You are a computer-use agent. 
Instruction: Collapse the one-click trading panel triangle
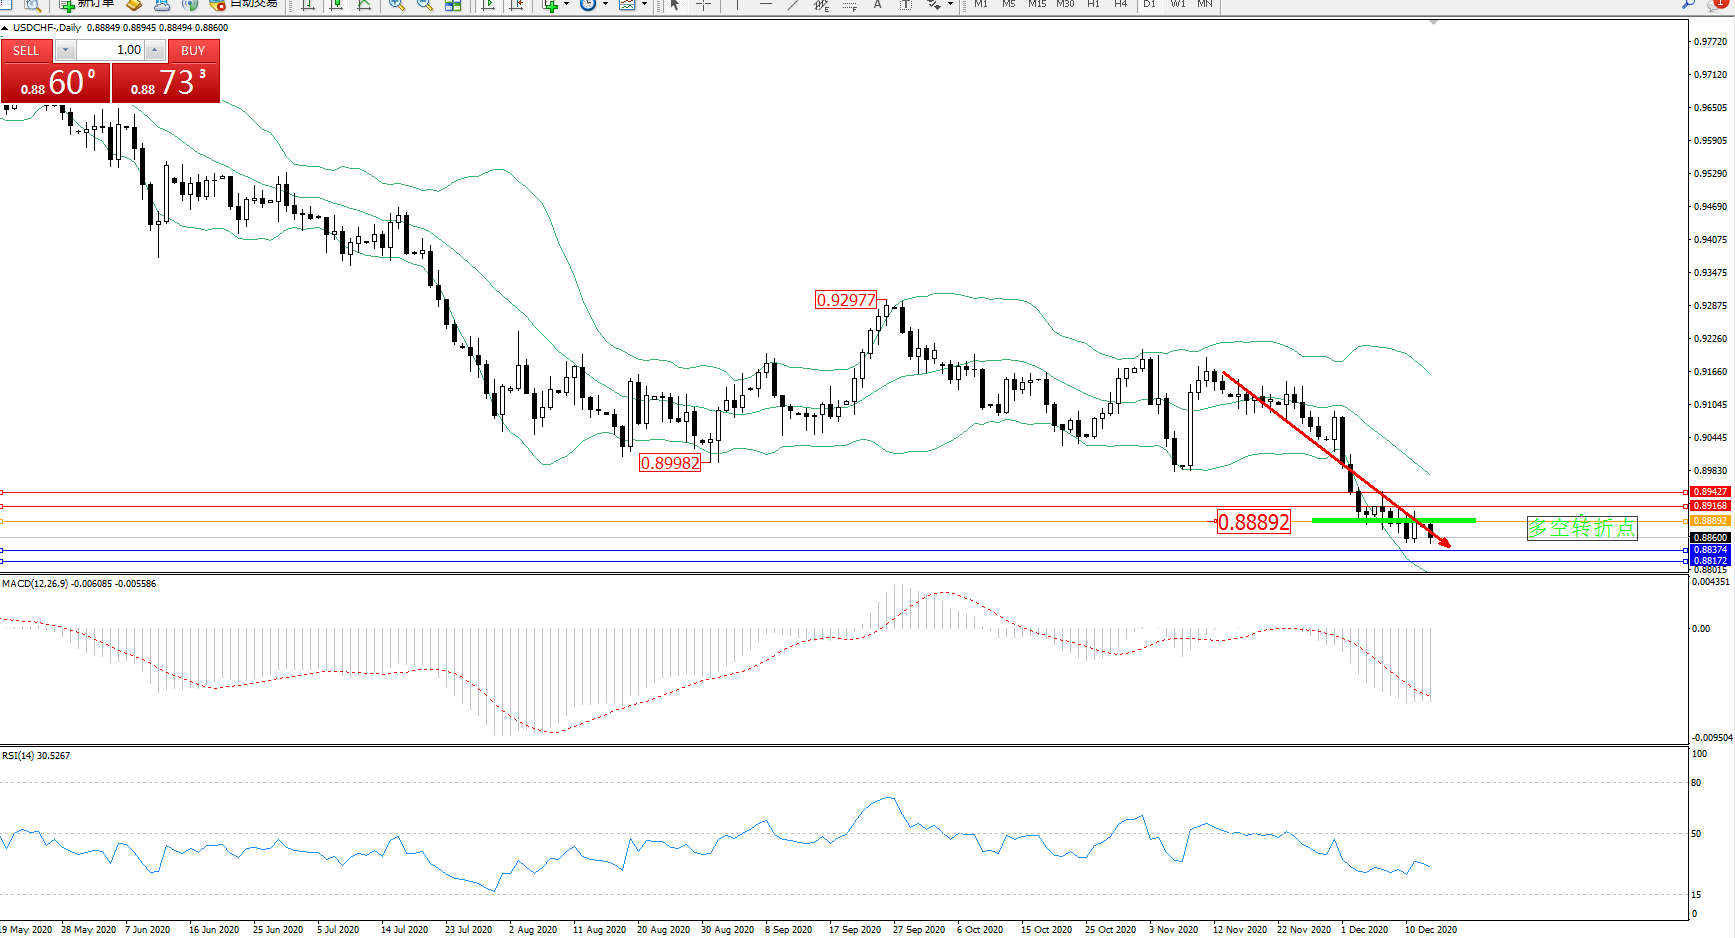pyautogui.click(x=6, y=28)
